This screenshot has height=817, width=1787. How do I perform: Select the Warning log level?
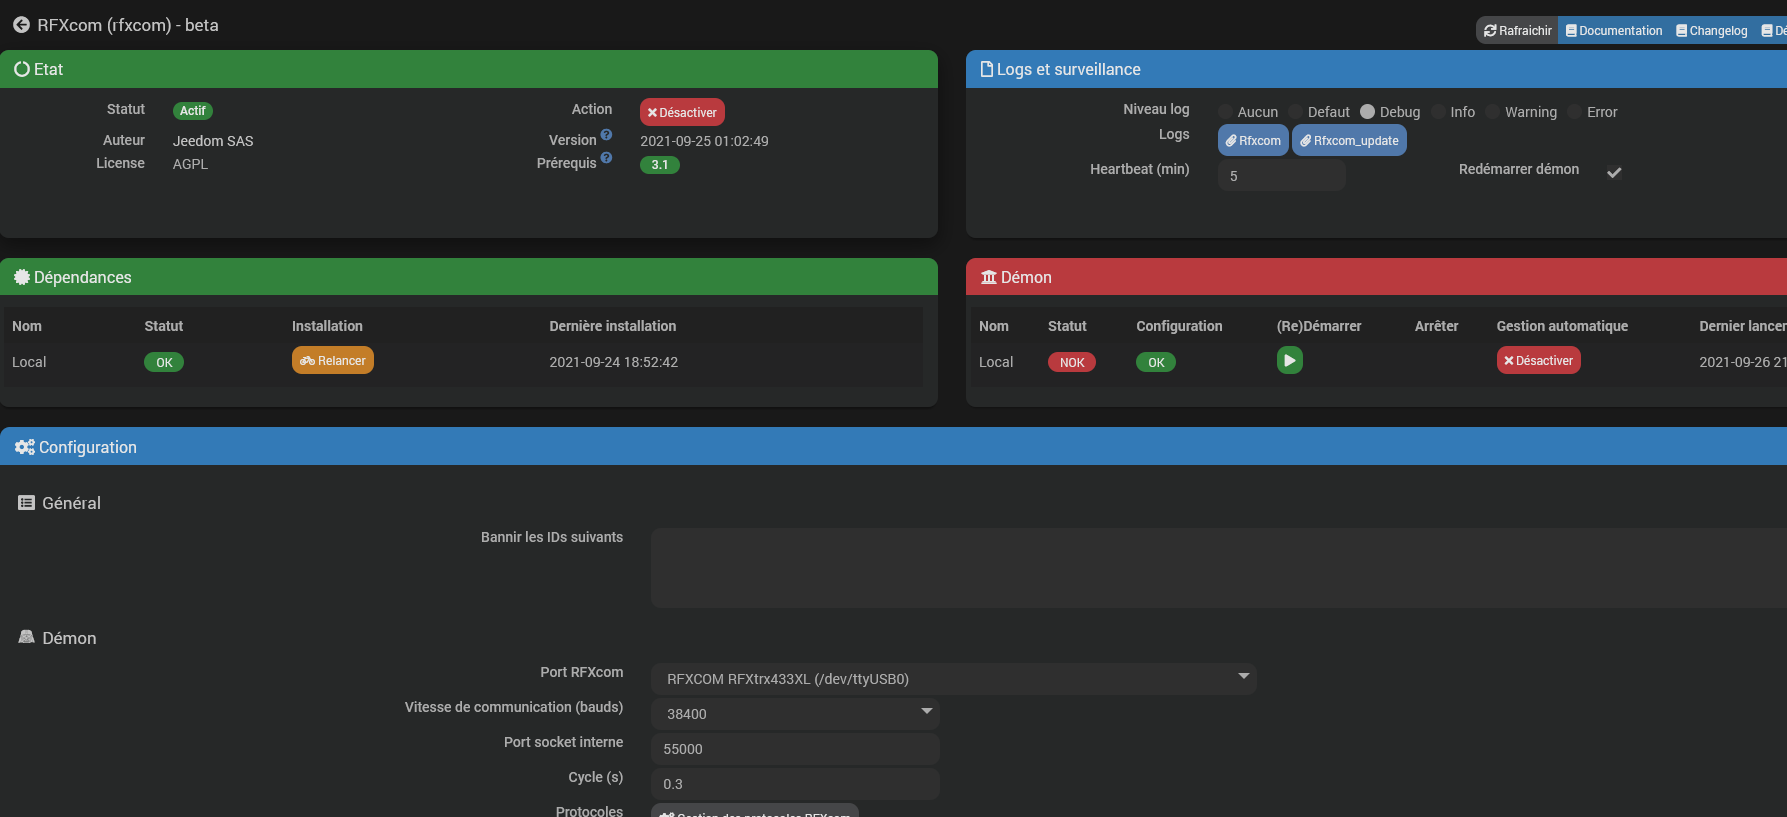click(x=1493, y=112)
